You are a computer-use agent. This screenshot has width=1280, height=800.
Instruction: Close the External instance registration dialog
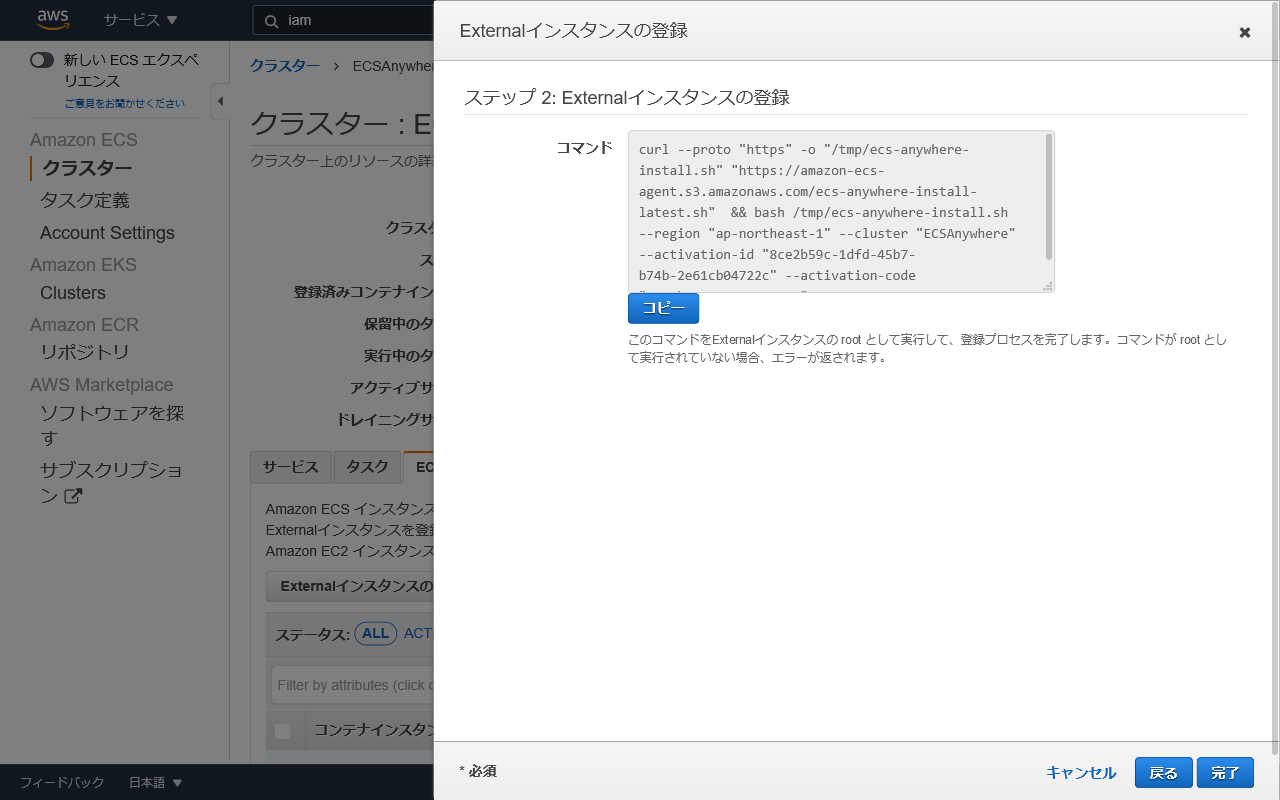click(x=1244, y=32)
